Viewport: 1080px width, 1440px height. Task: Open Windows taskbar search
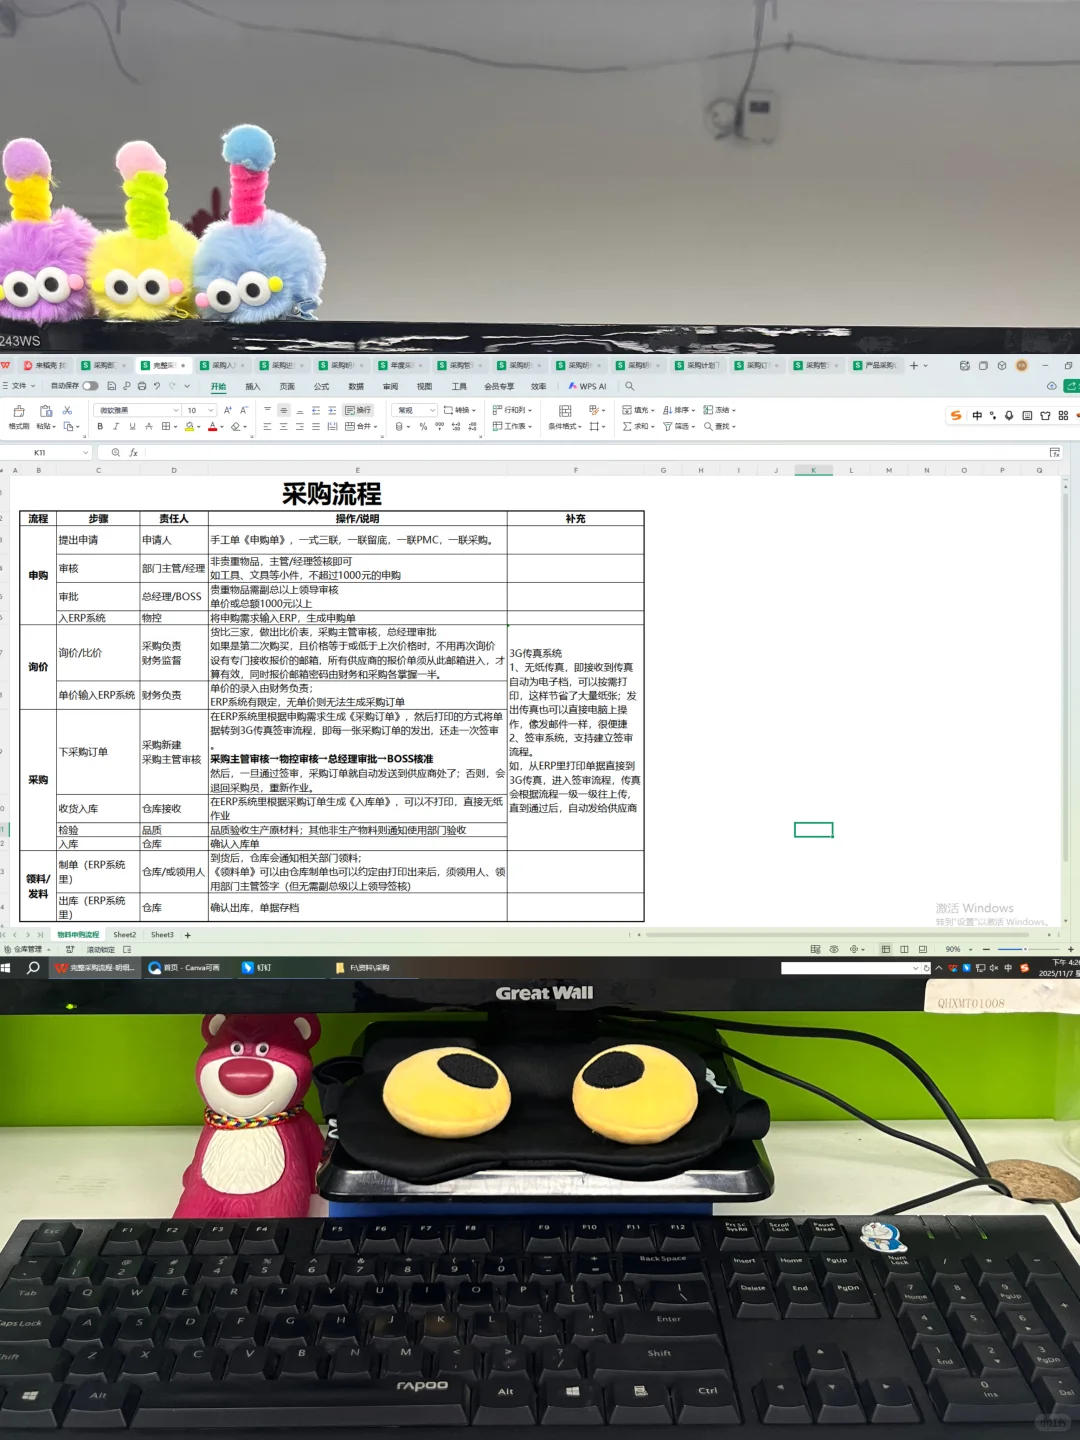pos(33,968)
